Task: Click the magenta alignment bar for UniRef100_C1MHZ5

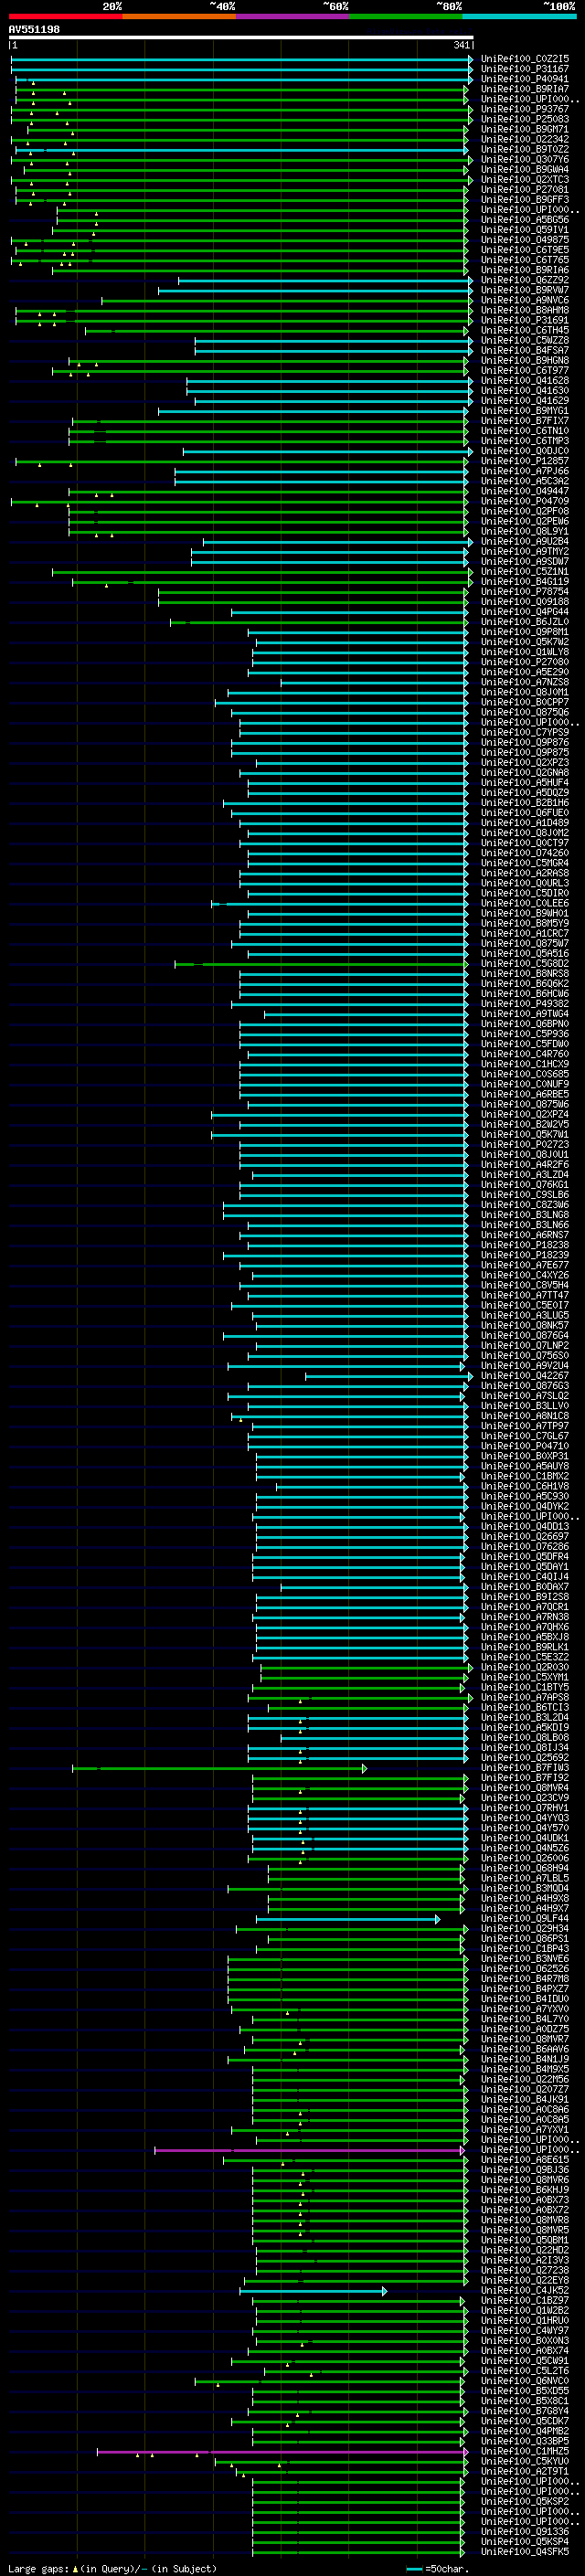Action: click(x=282, y=2452)
